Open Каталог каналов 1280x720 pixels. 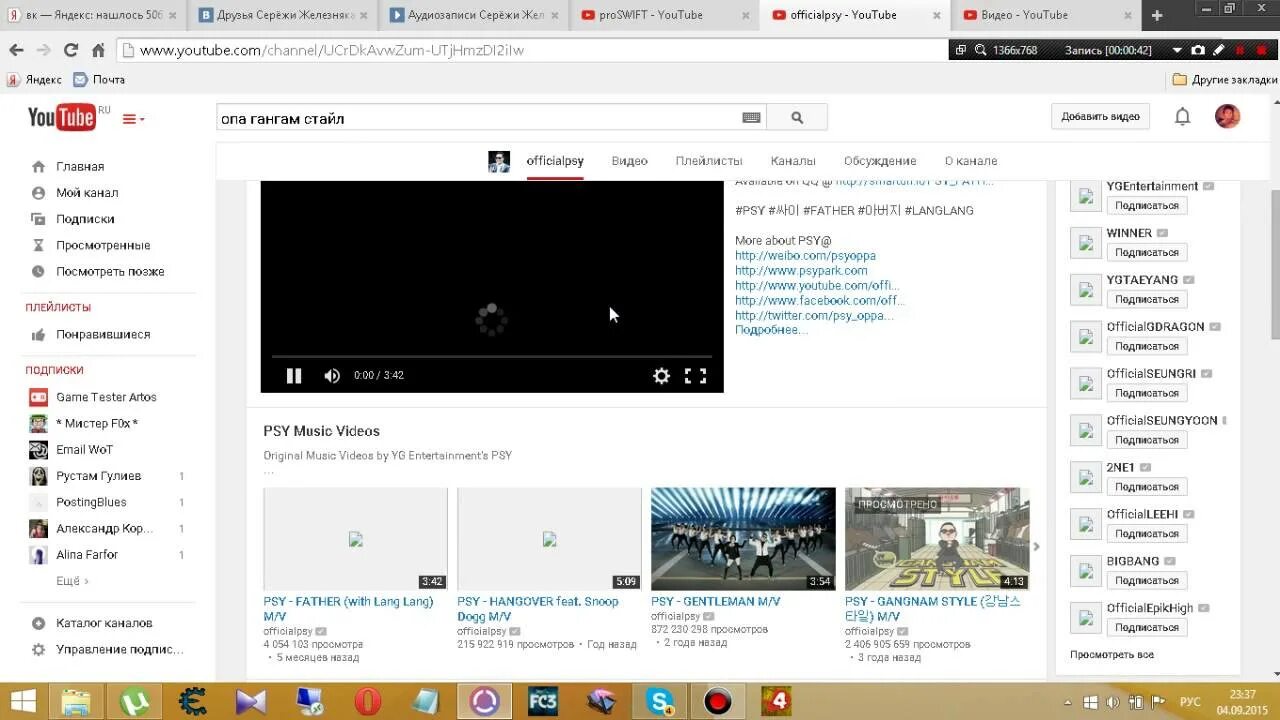click(104, 623)
